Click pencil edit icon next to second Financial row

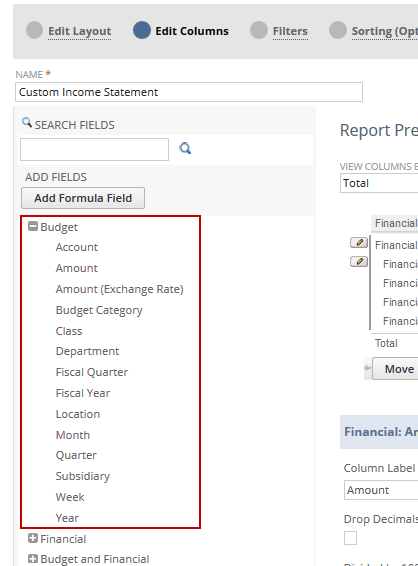pyautogui.click(x=359, y=261)
